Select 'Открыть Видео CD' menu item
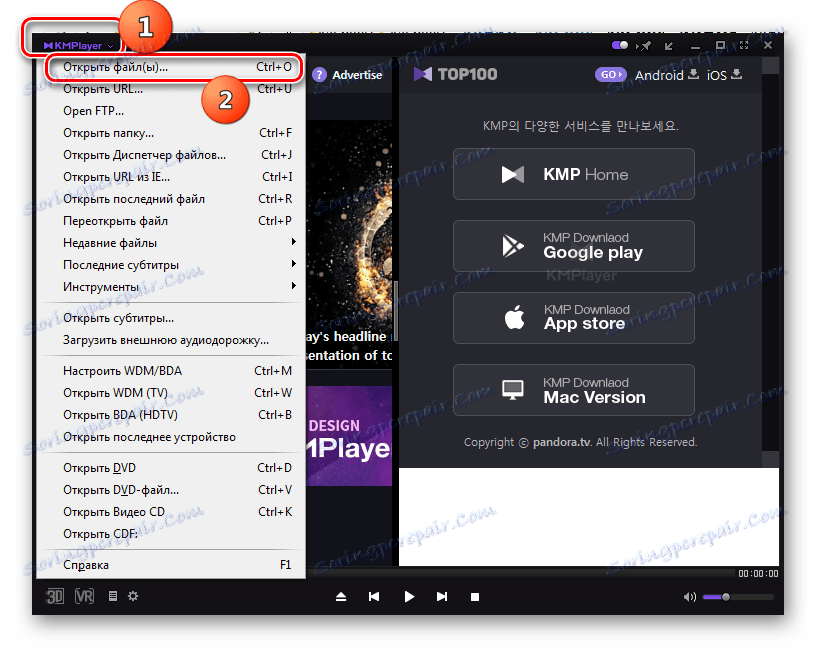816x647 pixels. pos(171,512)
